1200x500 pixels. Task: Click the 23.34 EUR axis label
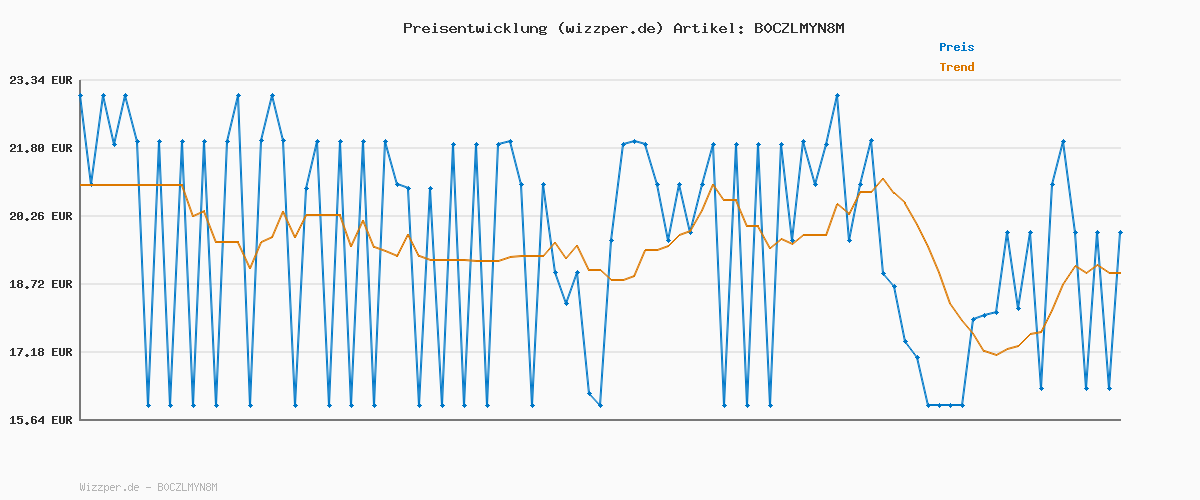(x=40, y=80)
